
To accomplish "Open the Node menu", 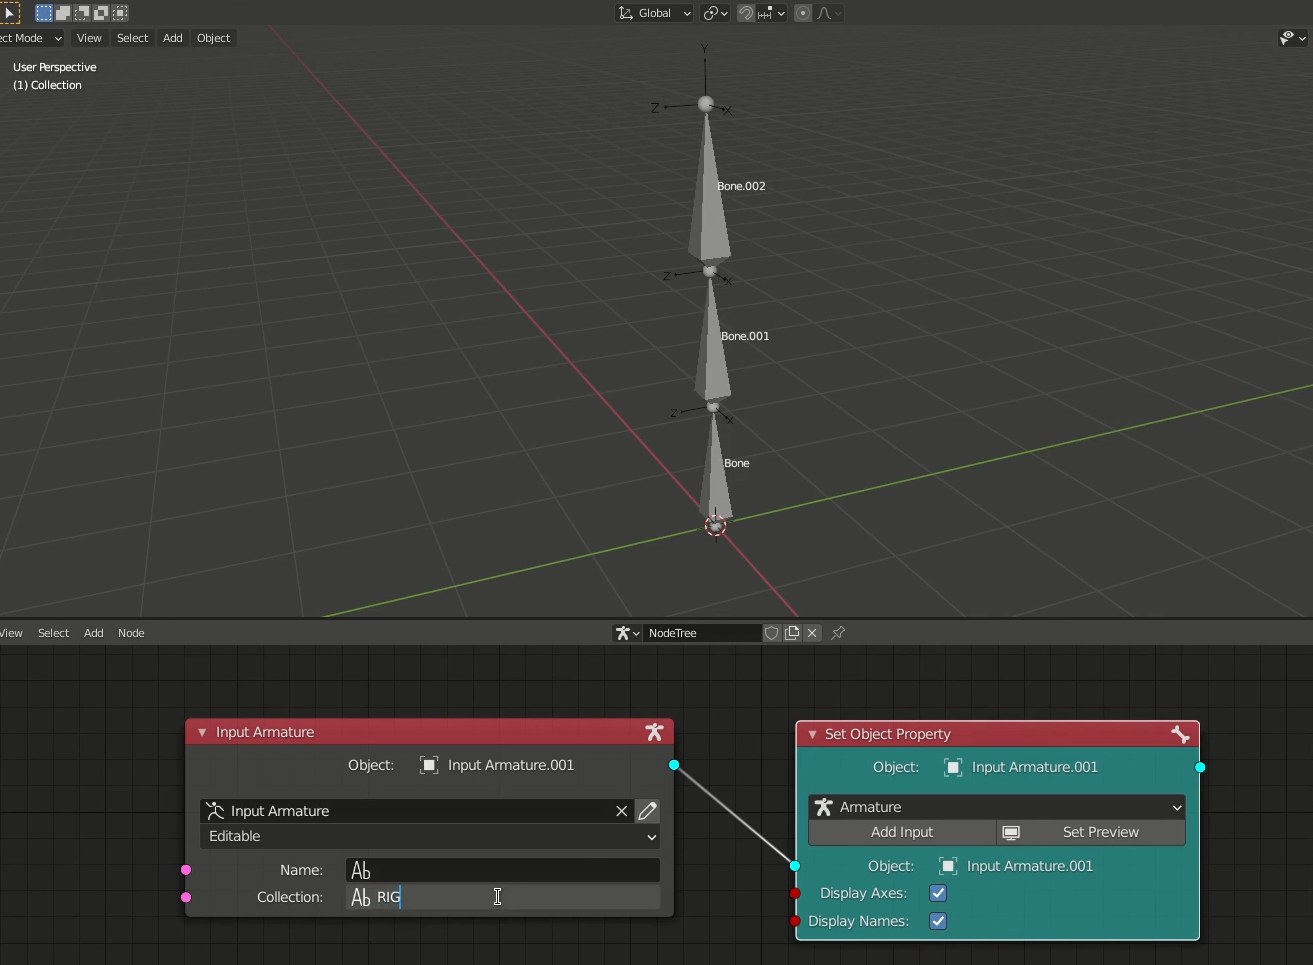I will tap(131, 633).
